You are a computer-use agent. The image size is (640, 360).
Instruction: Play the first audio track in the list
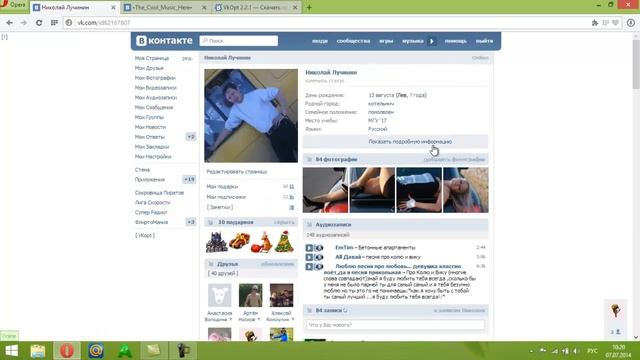click(309, 247)
